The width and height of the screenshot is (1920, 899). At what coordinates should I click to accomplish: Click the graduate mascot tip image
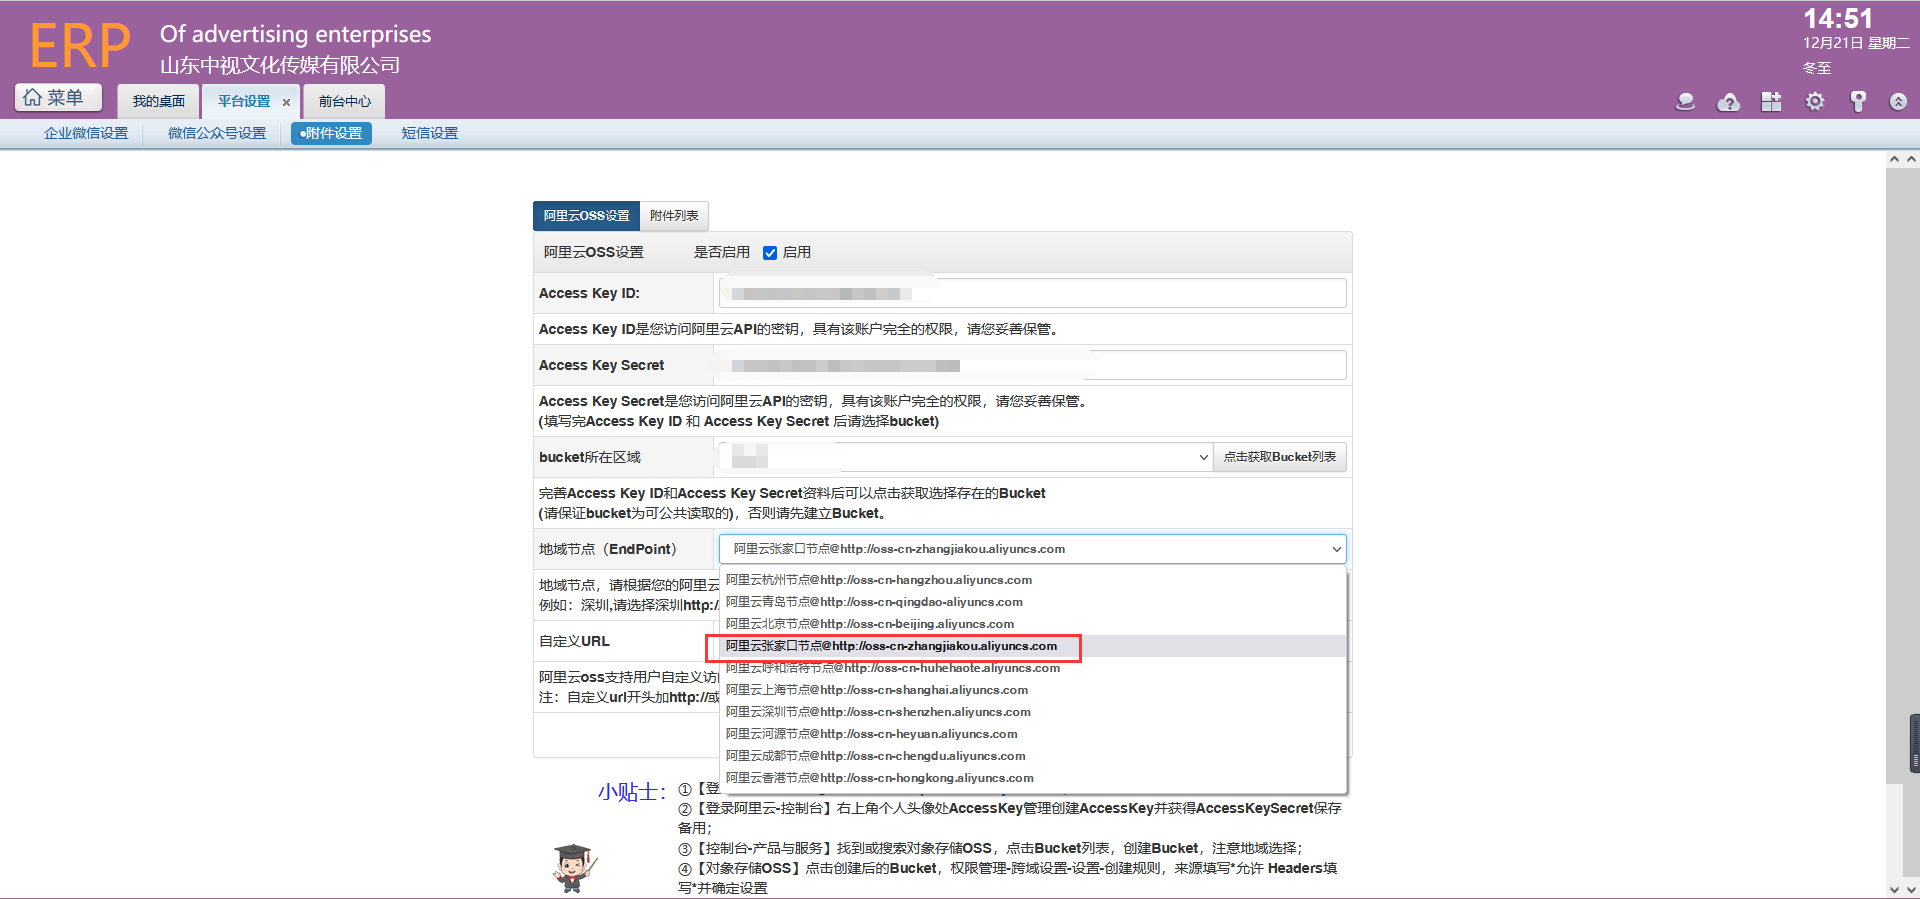pos(574,867)
